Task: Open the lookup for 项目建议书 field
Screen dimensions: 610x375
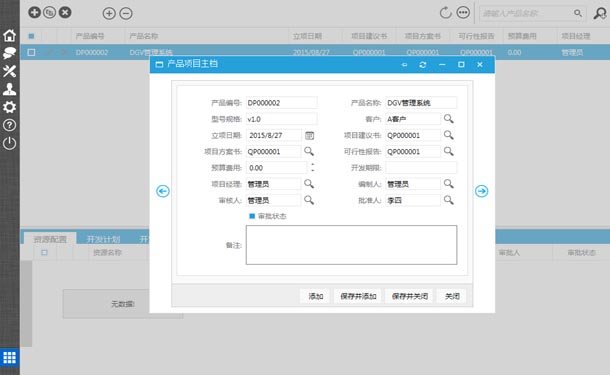Action: click(x=449, y=135)
